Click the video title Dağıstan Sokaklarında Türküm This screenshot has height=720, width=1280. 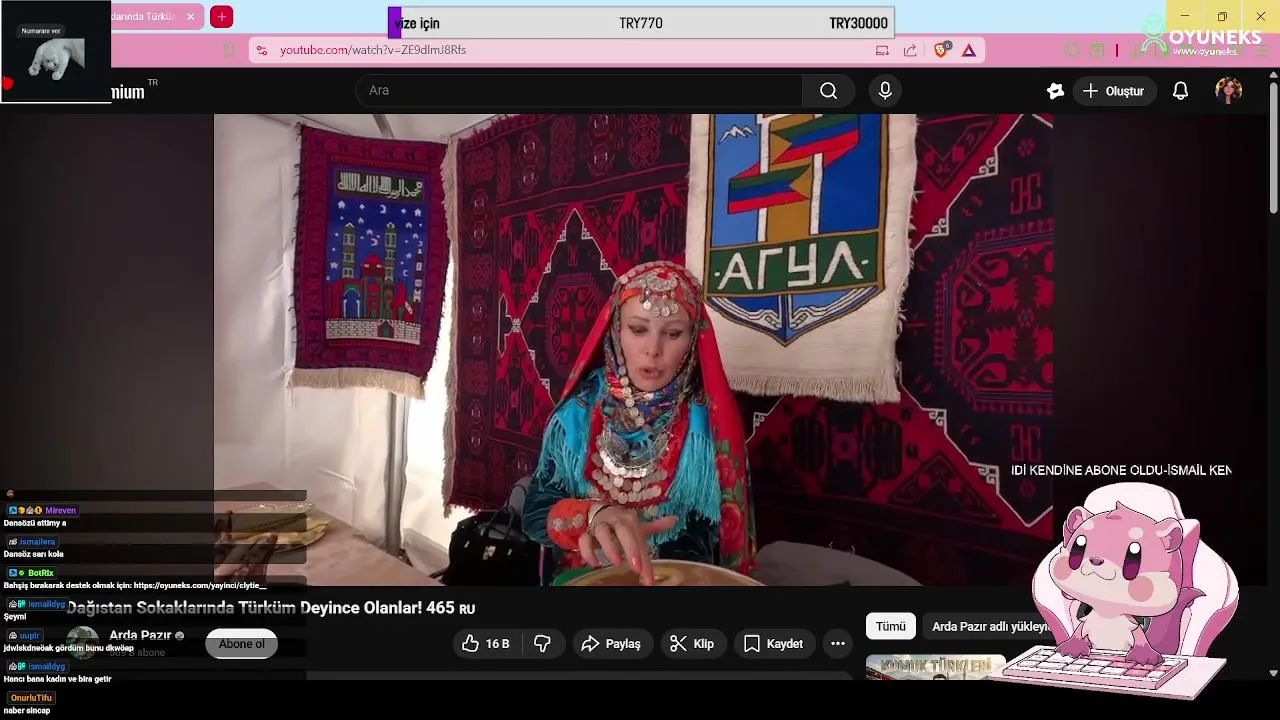pyautogui.click(x=270, y=608)
